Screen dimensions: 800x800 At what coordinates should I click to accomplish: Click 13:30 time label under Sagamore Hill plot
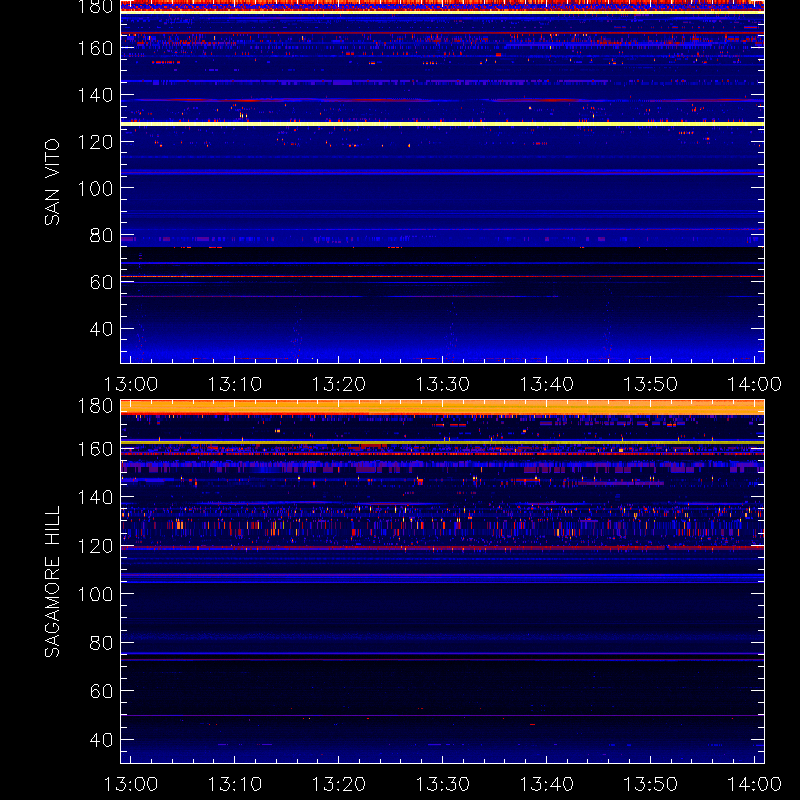(x=443, y=784)
